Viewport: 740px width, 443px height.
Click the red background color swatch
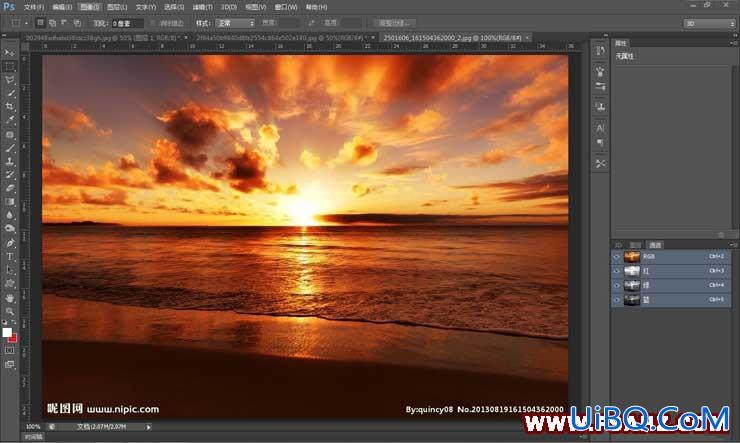[14, 339]
